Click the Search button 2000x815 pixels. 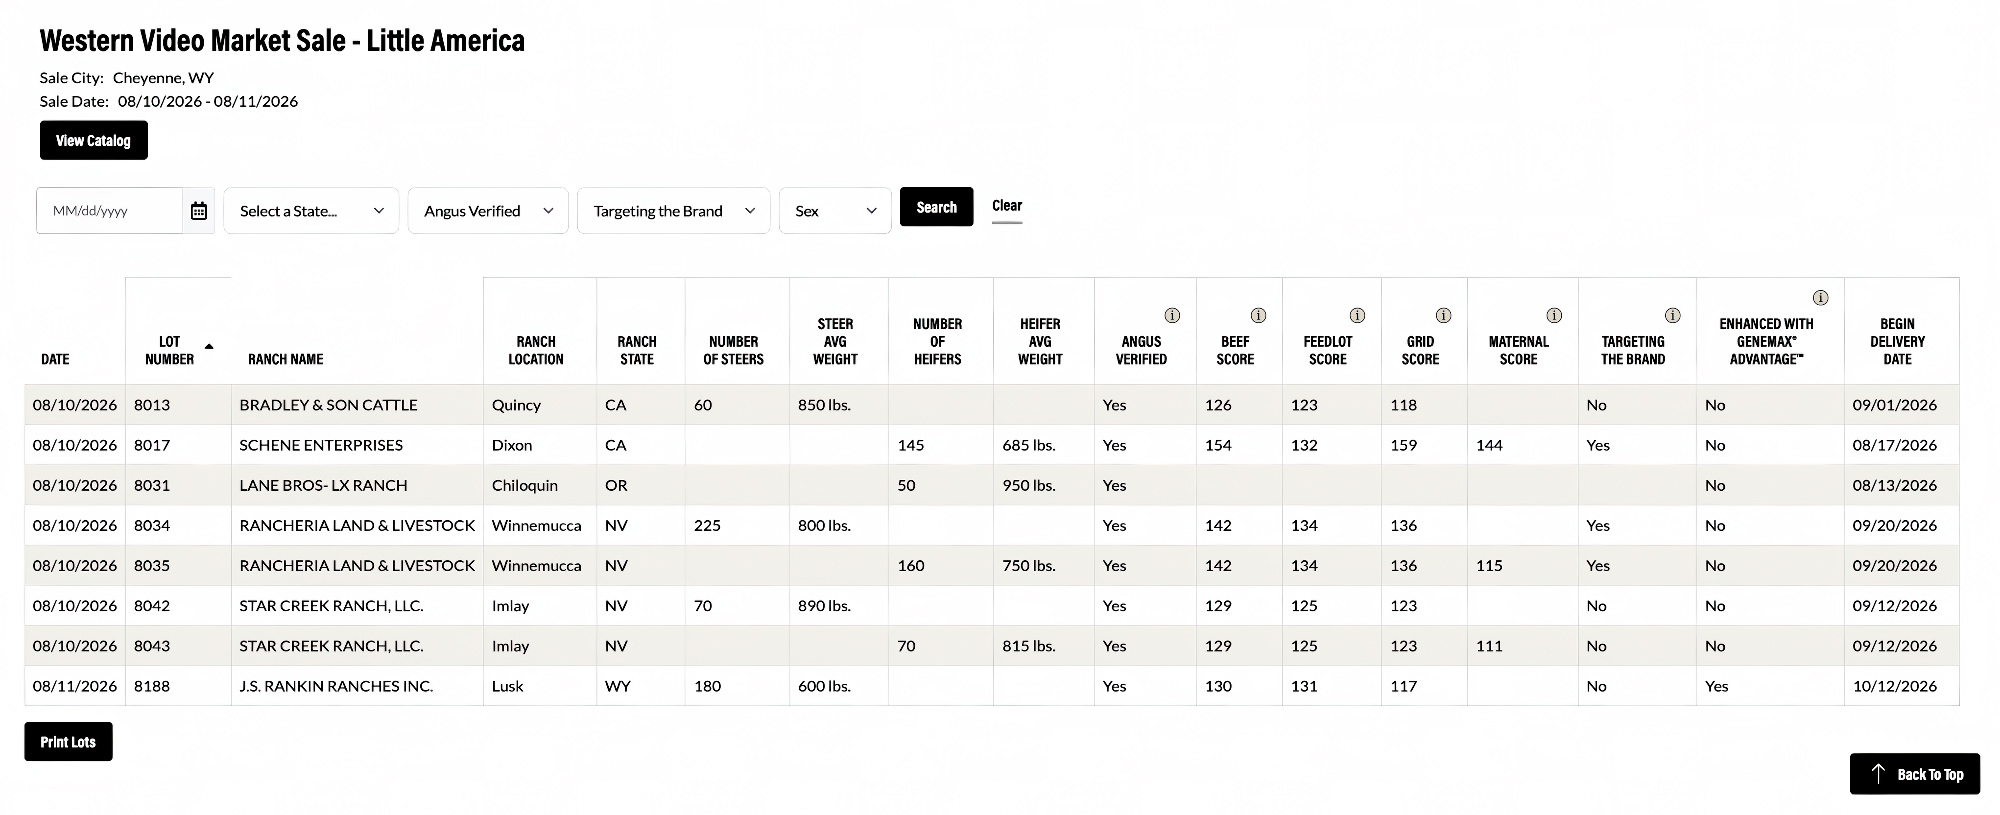pos(936,207)
